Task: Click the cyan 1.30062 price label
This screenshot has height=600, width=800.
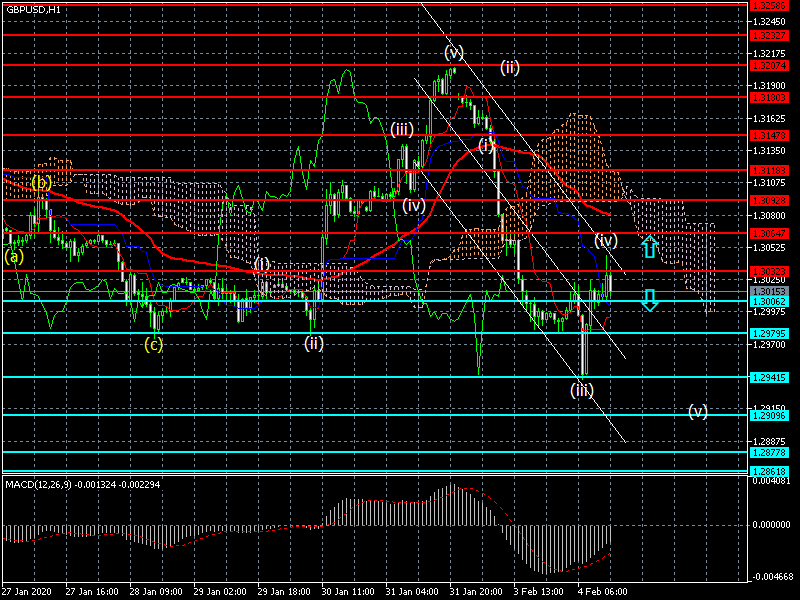Action: pyautogui.click(x=769, y=302)
